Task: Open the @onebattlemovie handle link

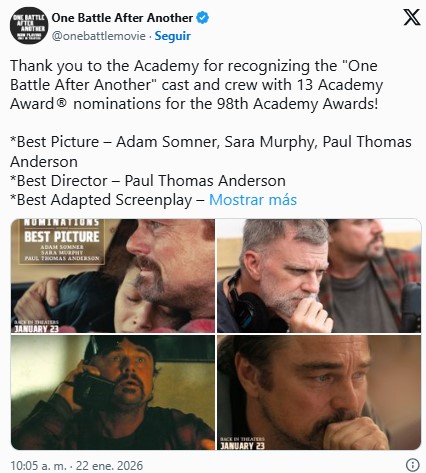Action: pos(99,36)
